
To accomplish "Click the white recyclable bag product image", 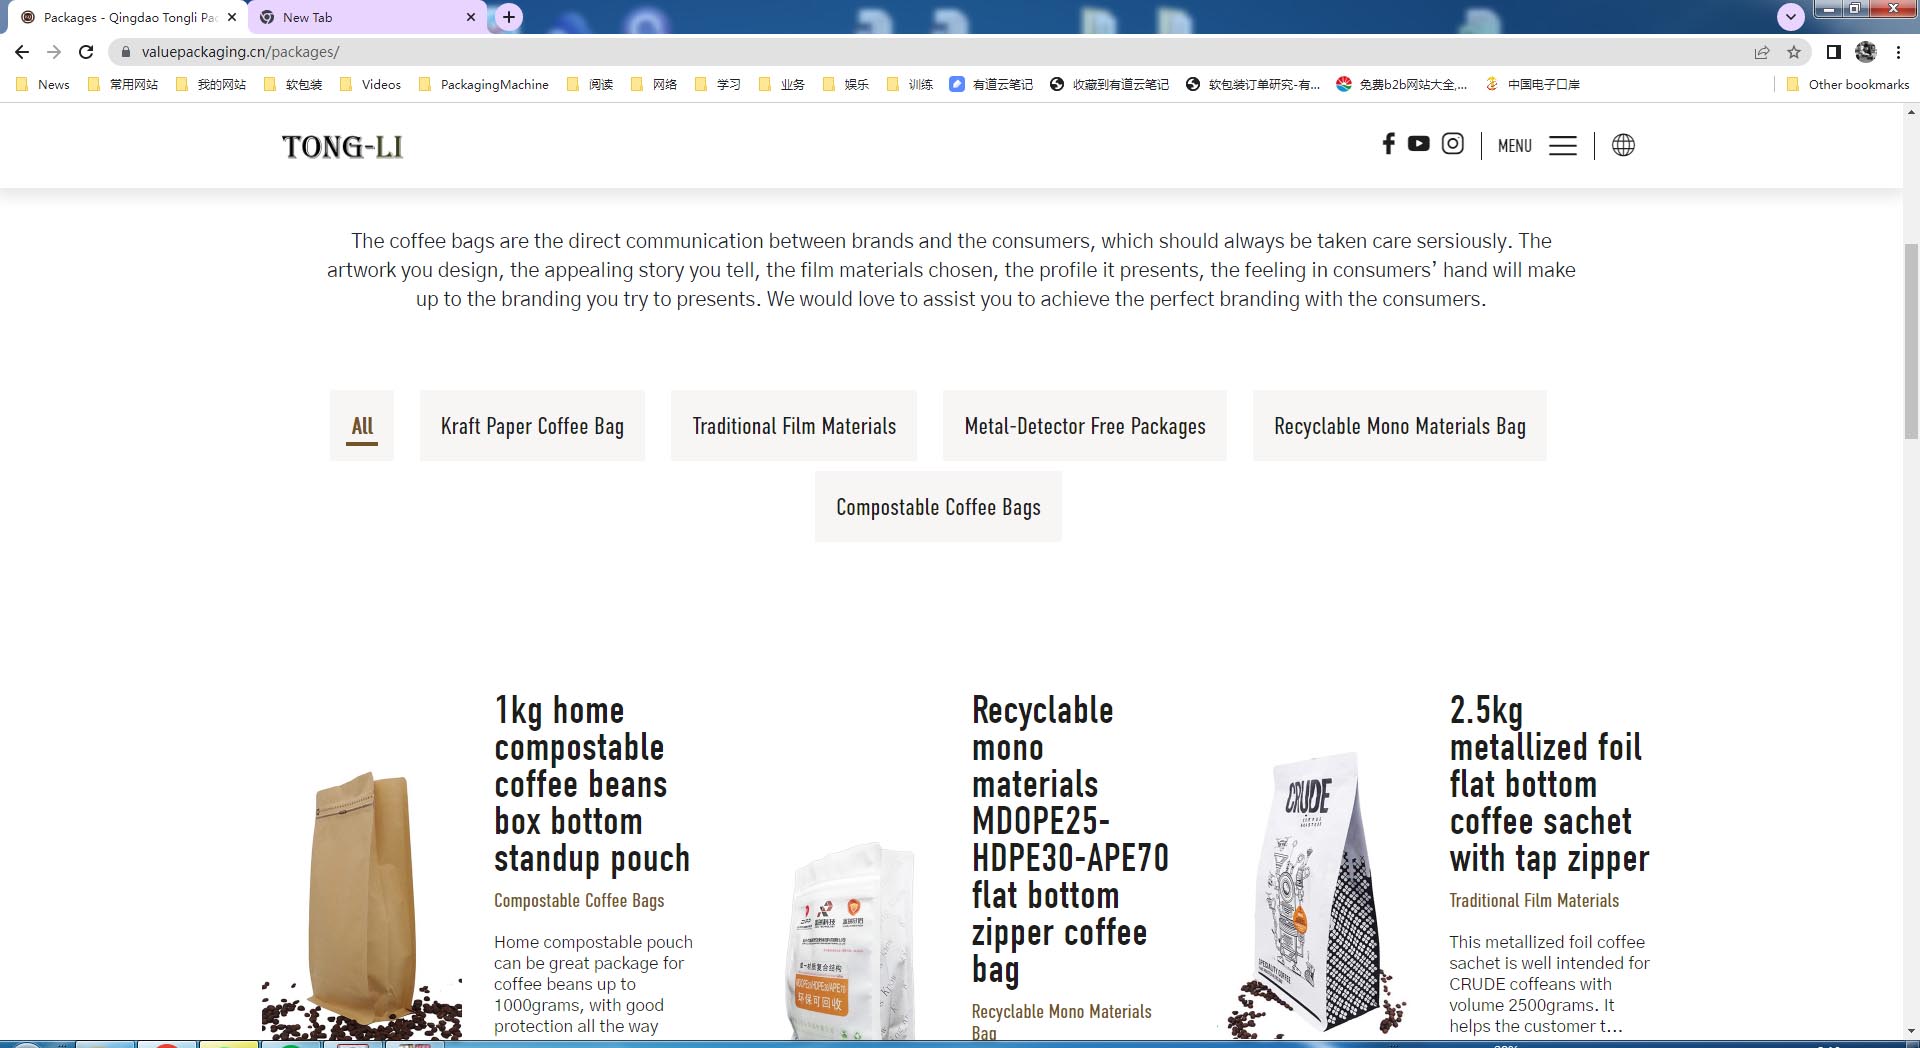I will pyautogui.click(x=850, y=940).
